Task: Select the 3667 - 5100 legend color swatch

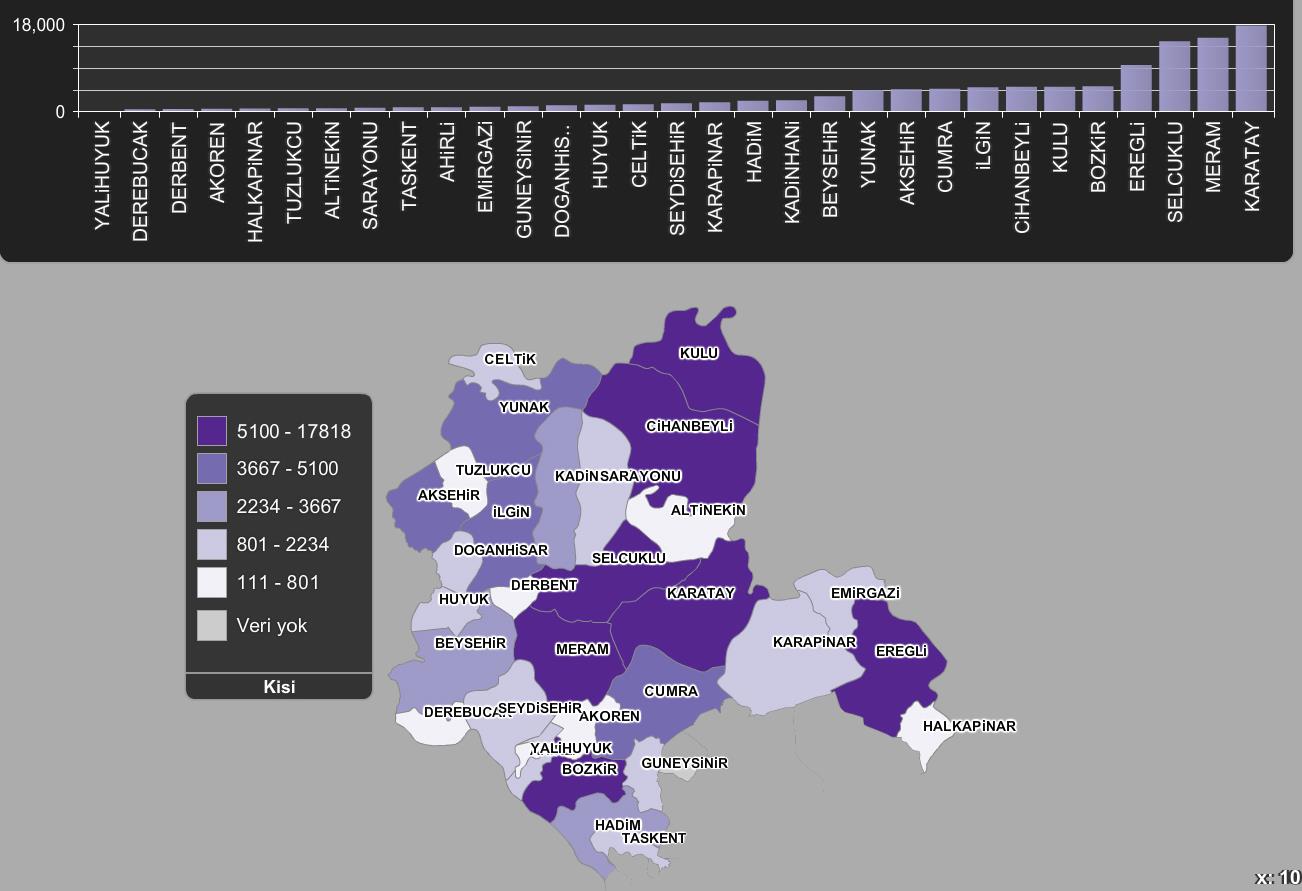Action: pyautogui.click(x=212, y=469)
